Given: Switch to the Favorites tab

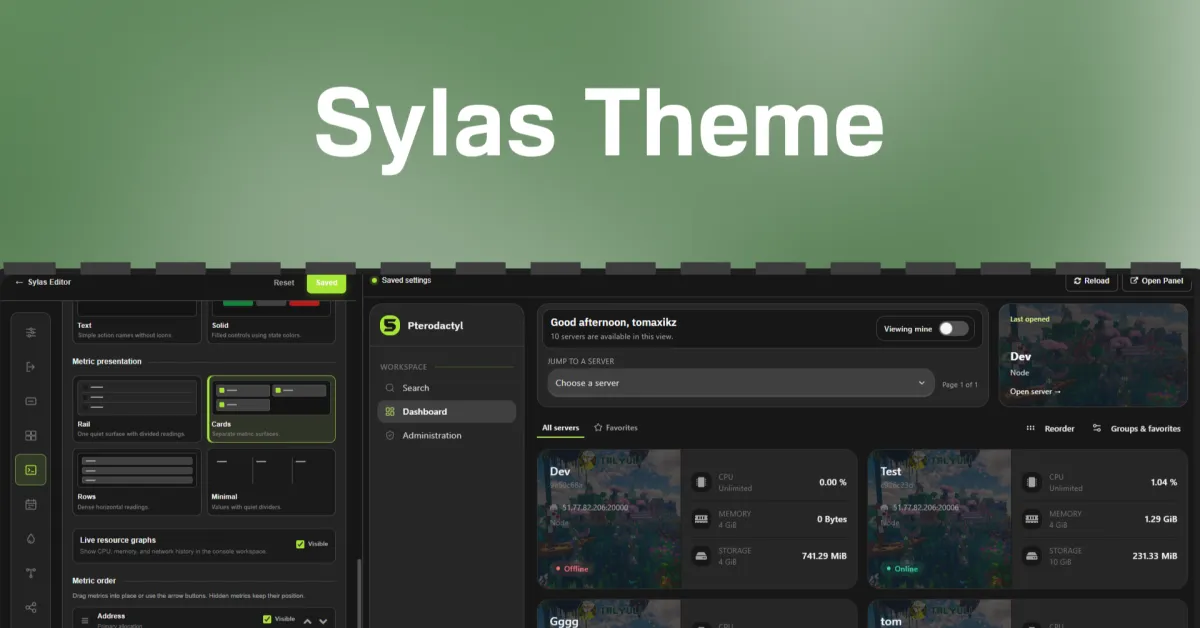Looking at the screenshot, I should 615,428.
